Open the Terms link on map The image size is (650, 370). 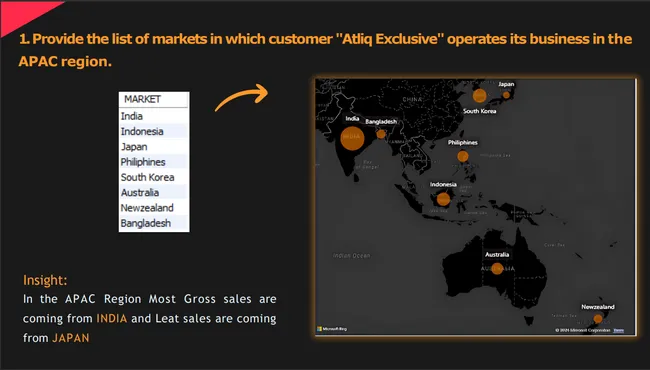(618, 330)
